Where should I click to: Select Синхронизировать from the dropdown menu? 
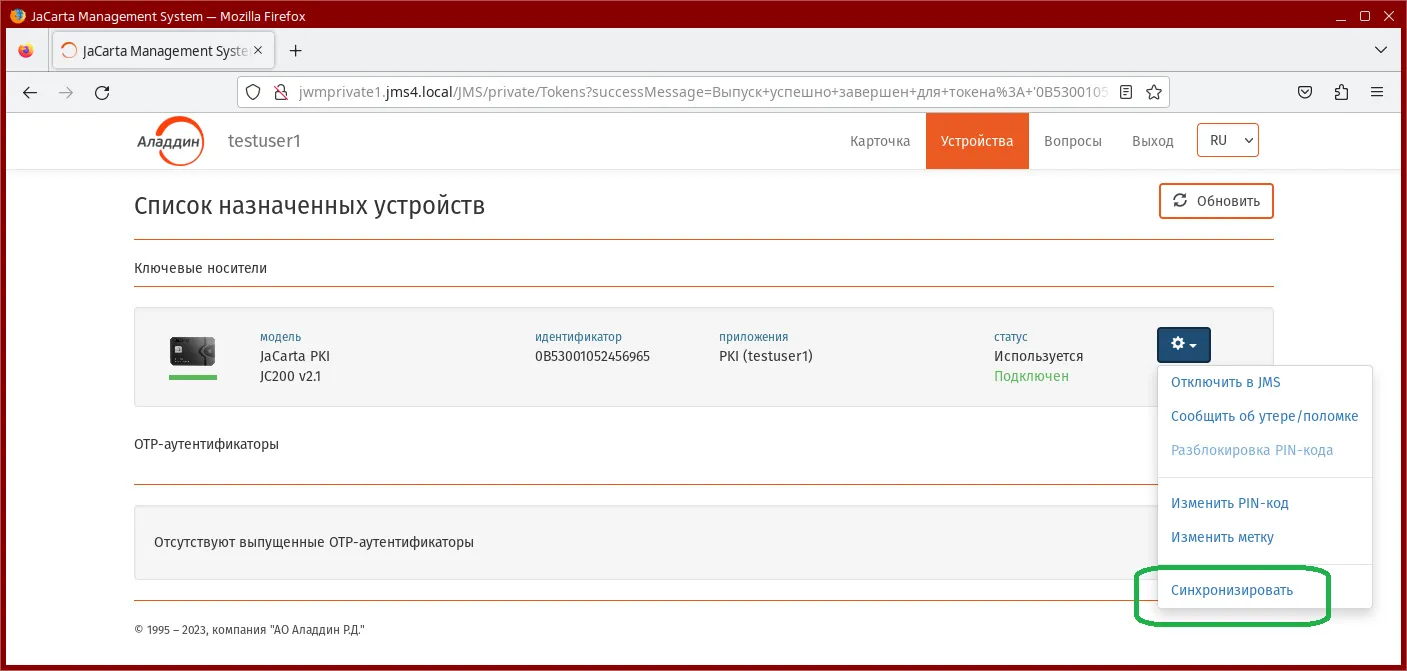pyautogui.click(x=1232, y=590)
